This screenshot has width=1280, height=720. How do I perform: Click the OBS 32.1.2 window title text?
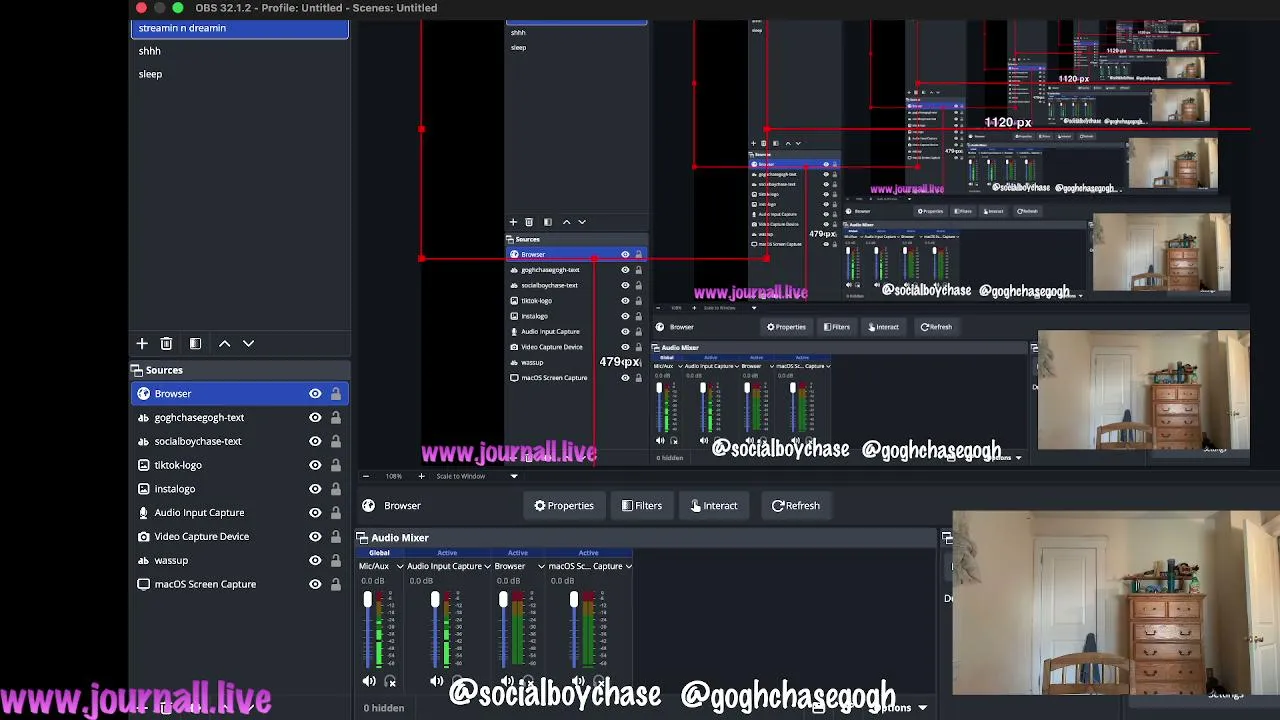coord(316,8)
